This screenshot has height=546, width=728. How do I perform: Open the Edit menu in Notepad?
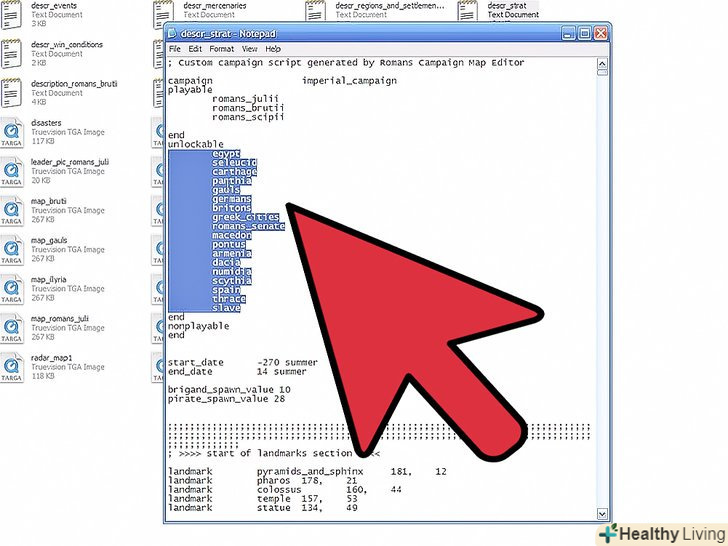[x=195, y=49]
